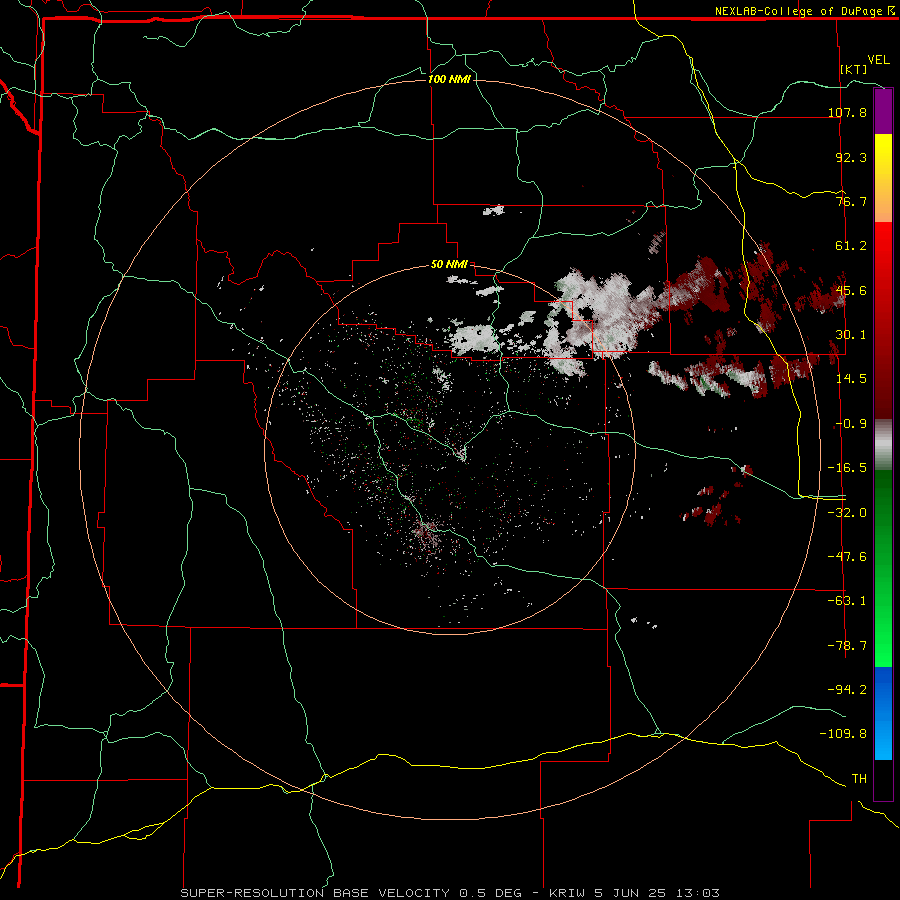Viewport: 900px width, 900px height.
Task: Click the VEL legend title
Action: [878, 60]
